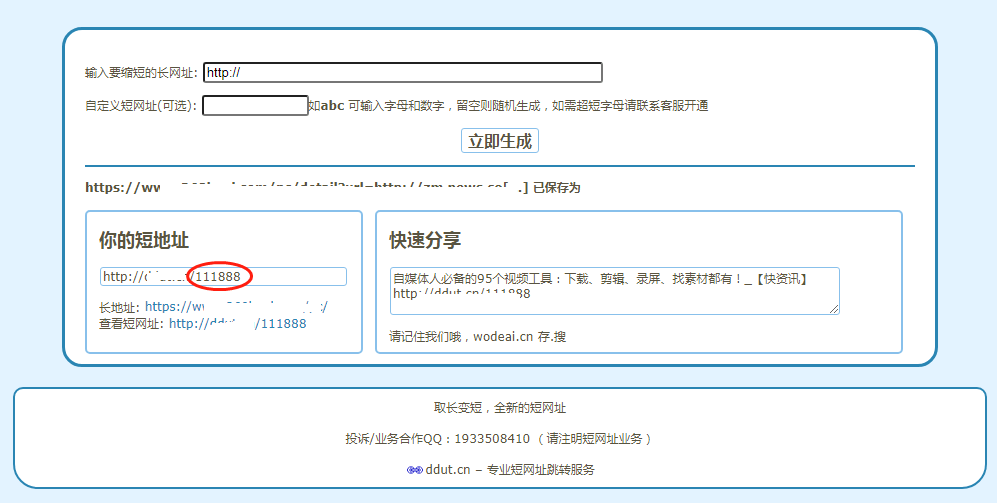
Task: Click the 输入要缩短的长网址 label
Action: pyautogui.click(x=142, y=73)
